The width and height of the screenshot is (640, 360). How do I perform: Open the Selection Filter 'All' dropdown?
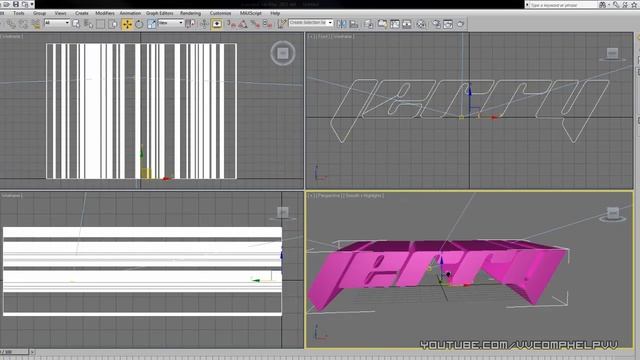point(57,23)
